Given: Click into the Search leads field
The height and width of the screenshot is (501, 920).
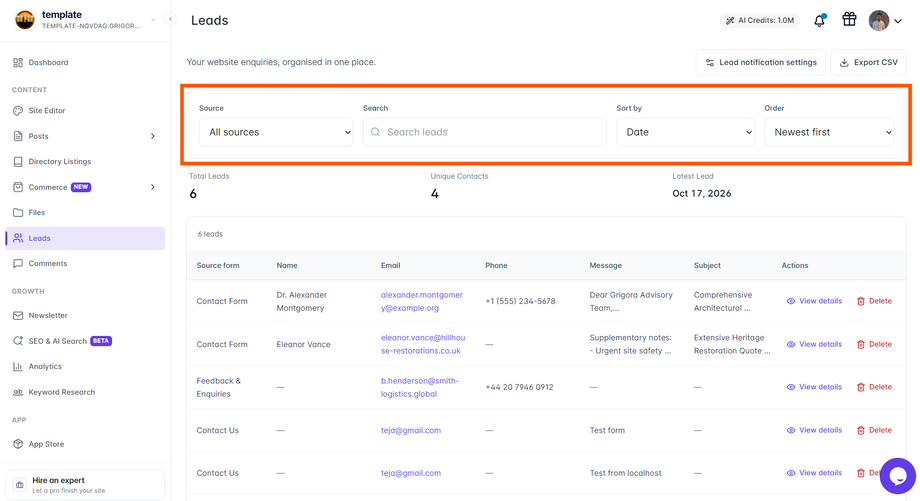Looking at the screenshot, I should click(x=485, y=132).
